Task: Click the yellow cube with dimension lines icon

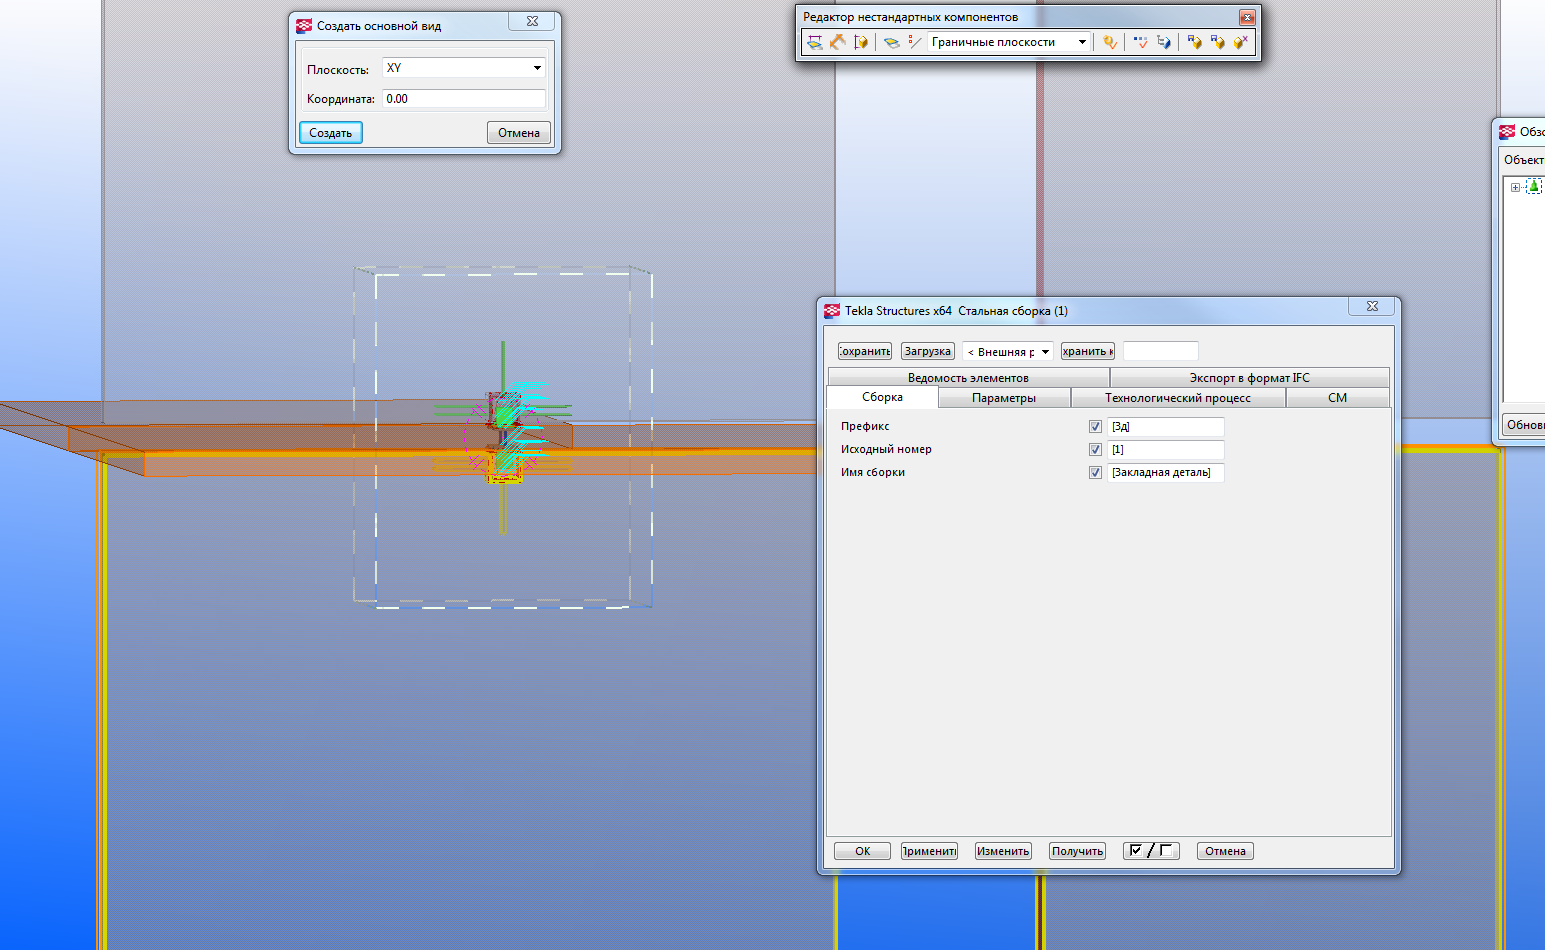Action: (861, 42)
